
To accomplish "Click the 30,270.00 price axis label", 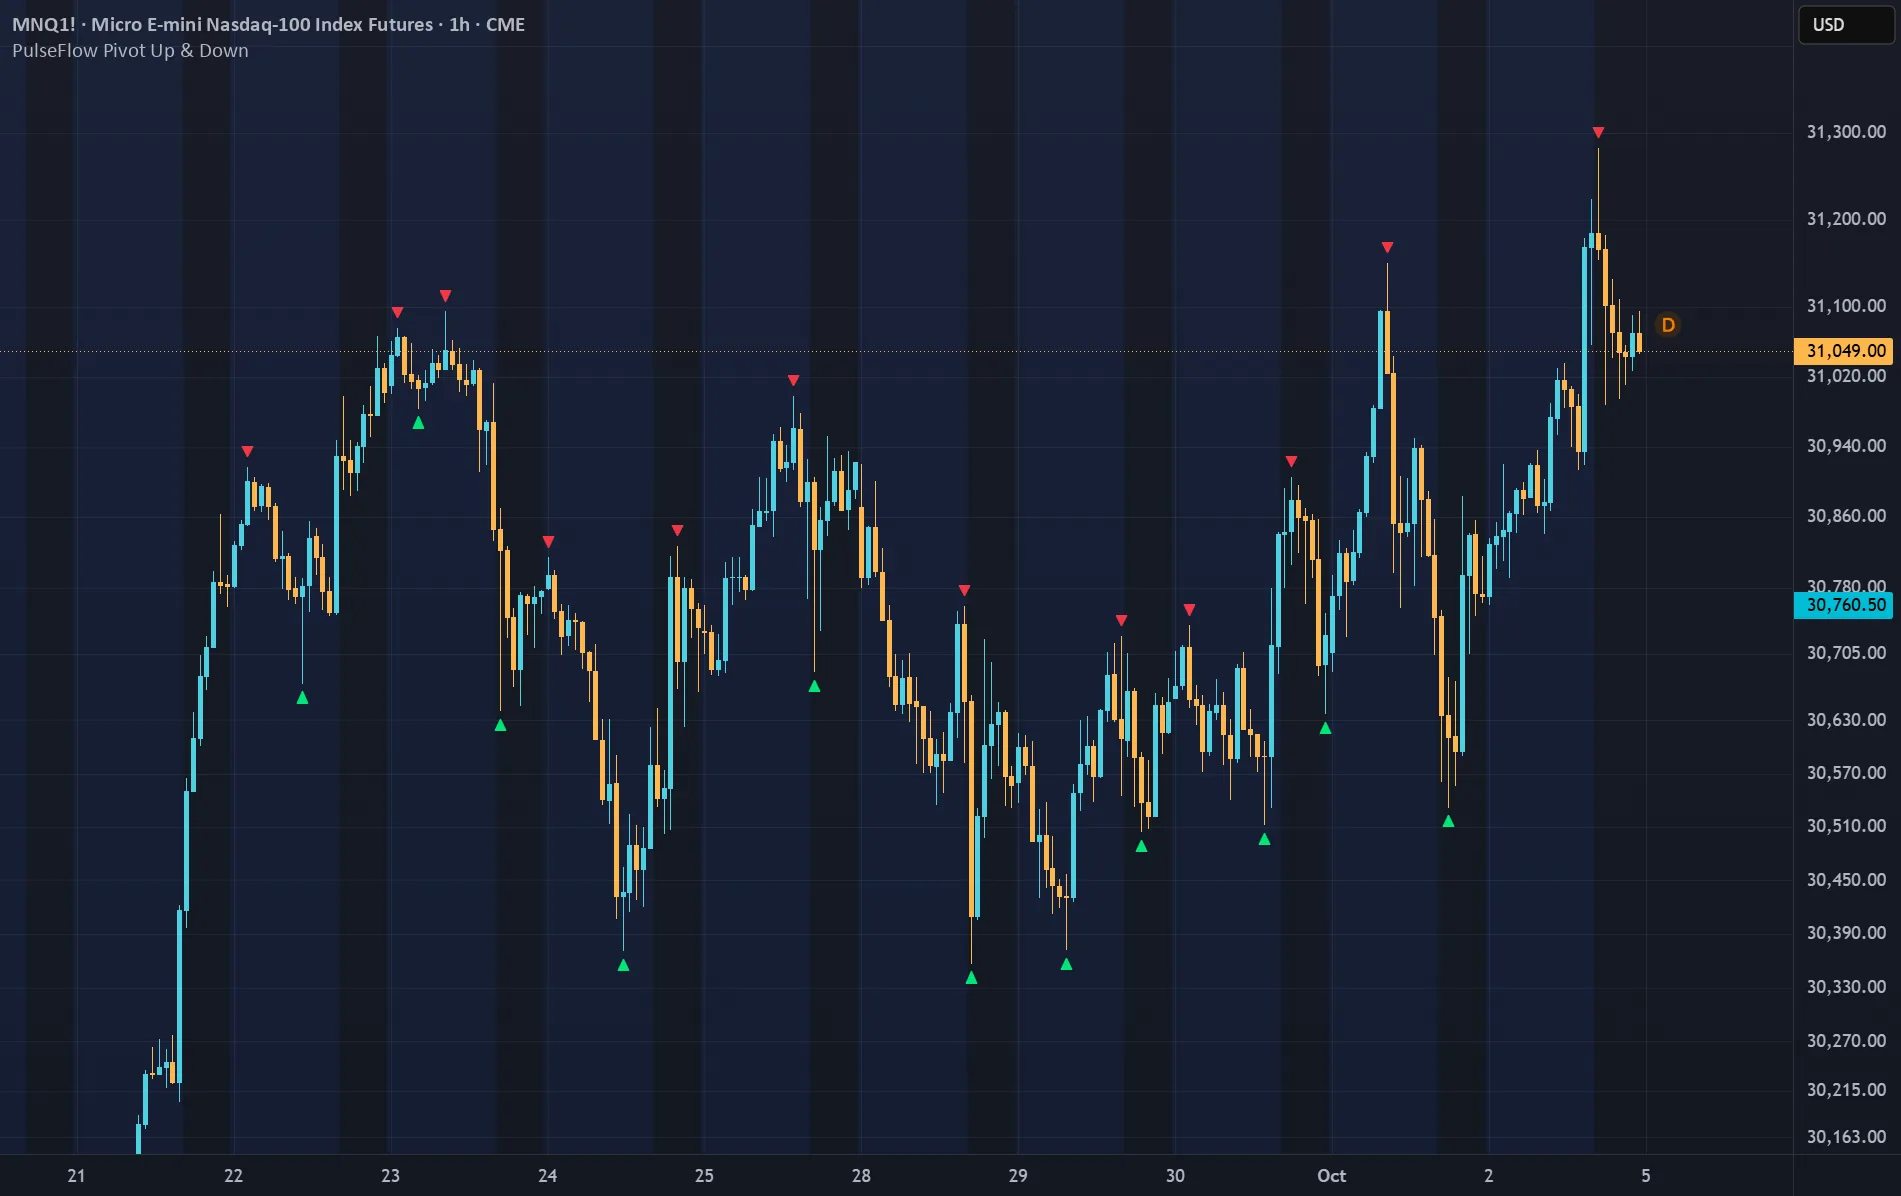I will point(1846,1041).
